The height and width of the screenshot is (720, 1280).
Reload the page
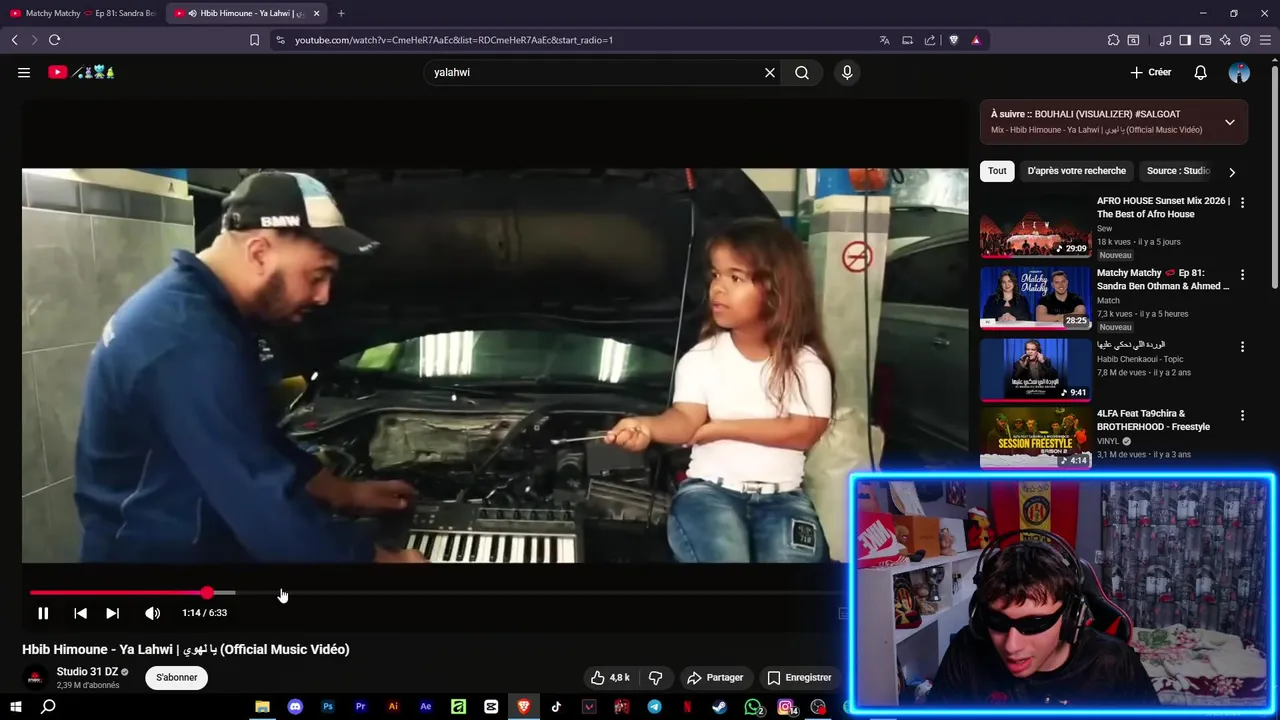[54, 40]
